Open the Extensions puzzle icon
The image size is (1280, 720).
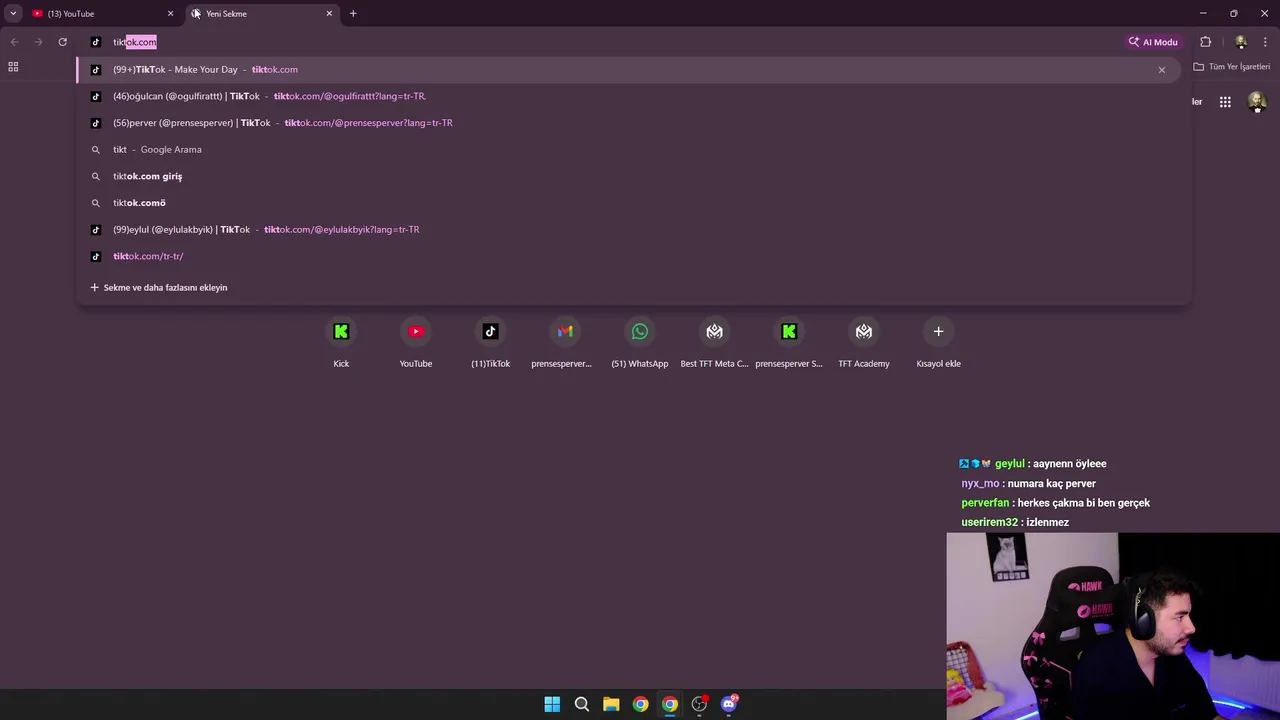(1205, 42)
